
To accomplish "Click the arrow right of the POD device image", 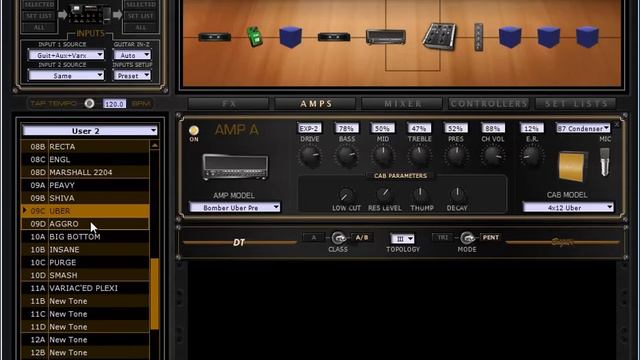I will [118, 15].
